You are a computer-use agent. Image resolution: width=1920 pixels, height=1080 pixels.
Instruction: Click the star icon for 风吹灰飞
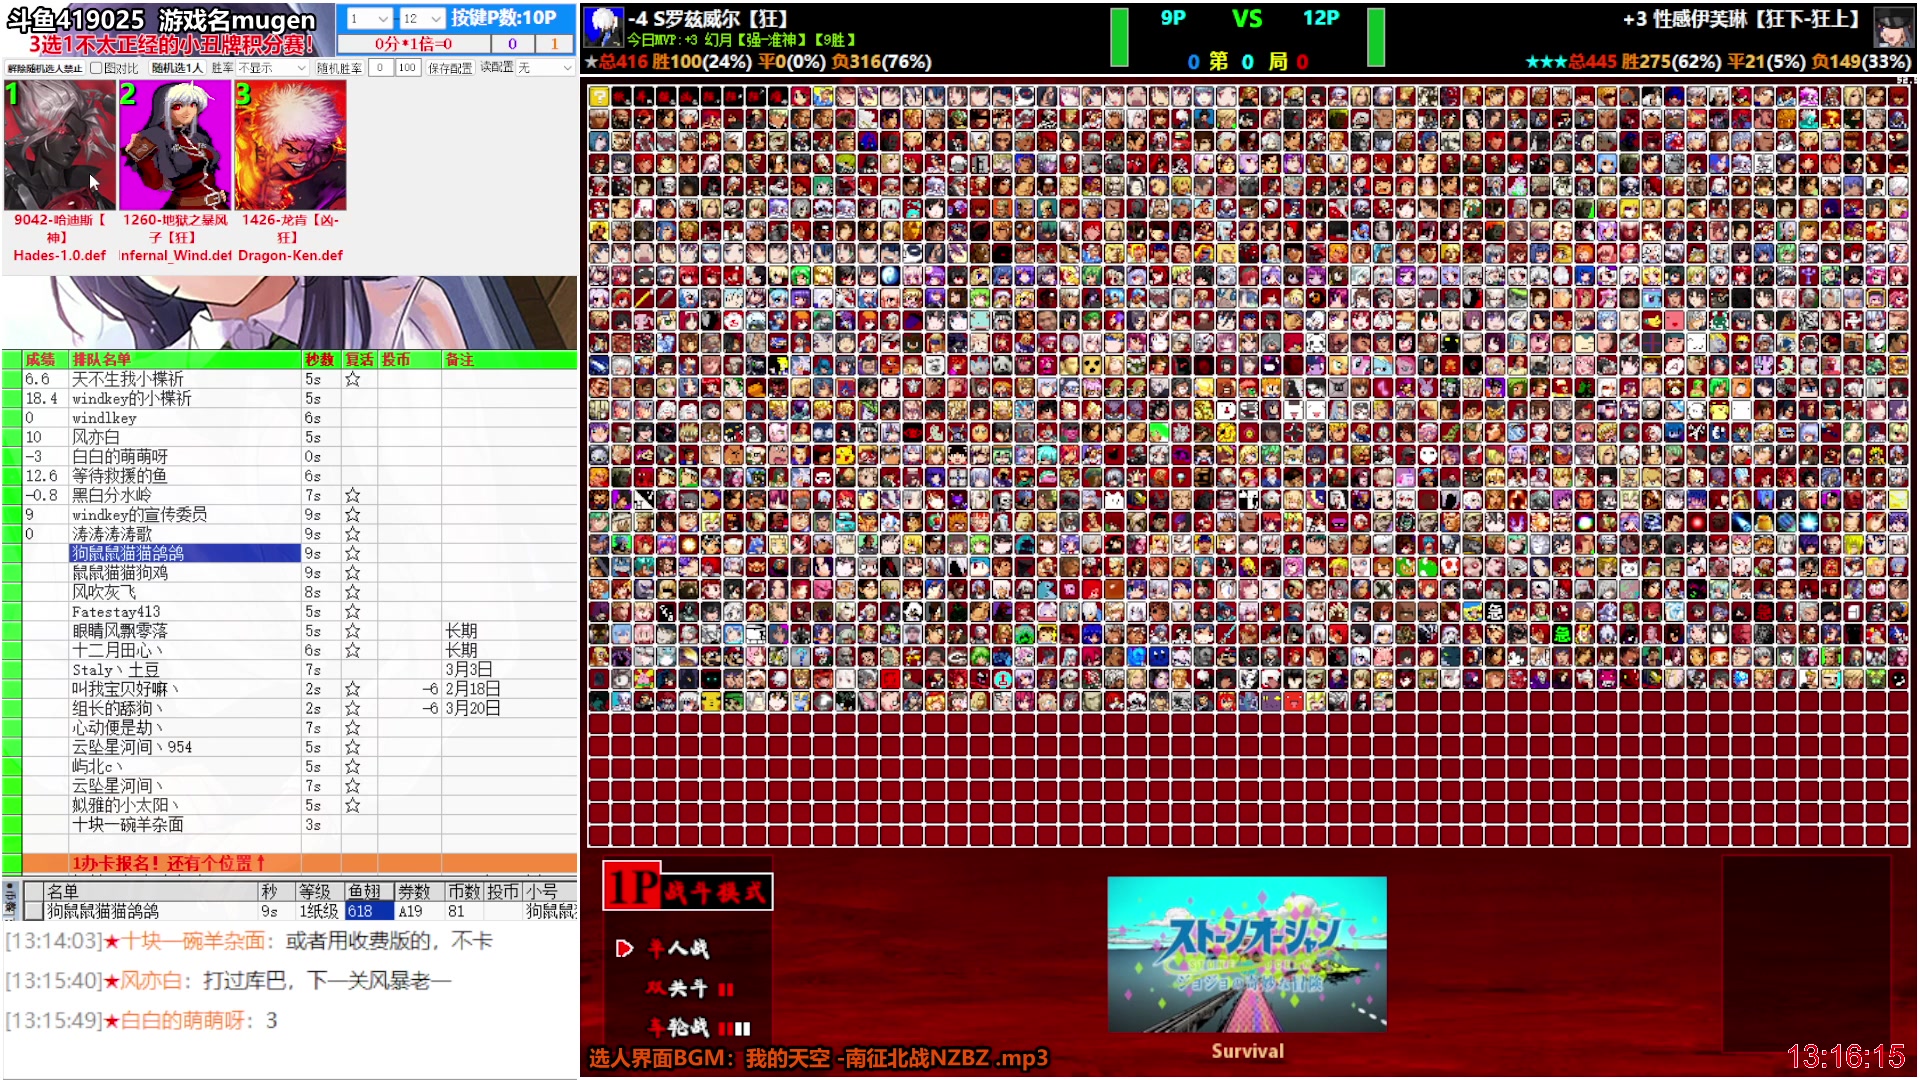click(352, 592)
